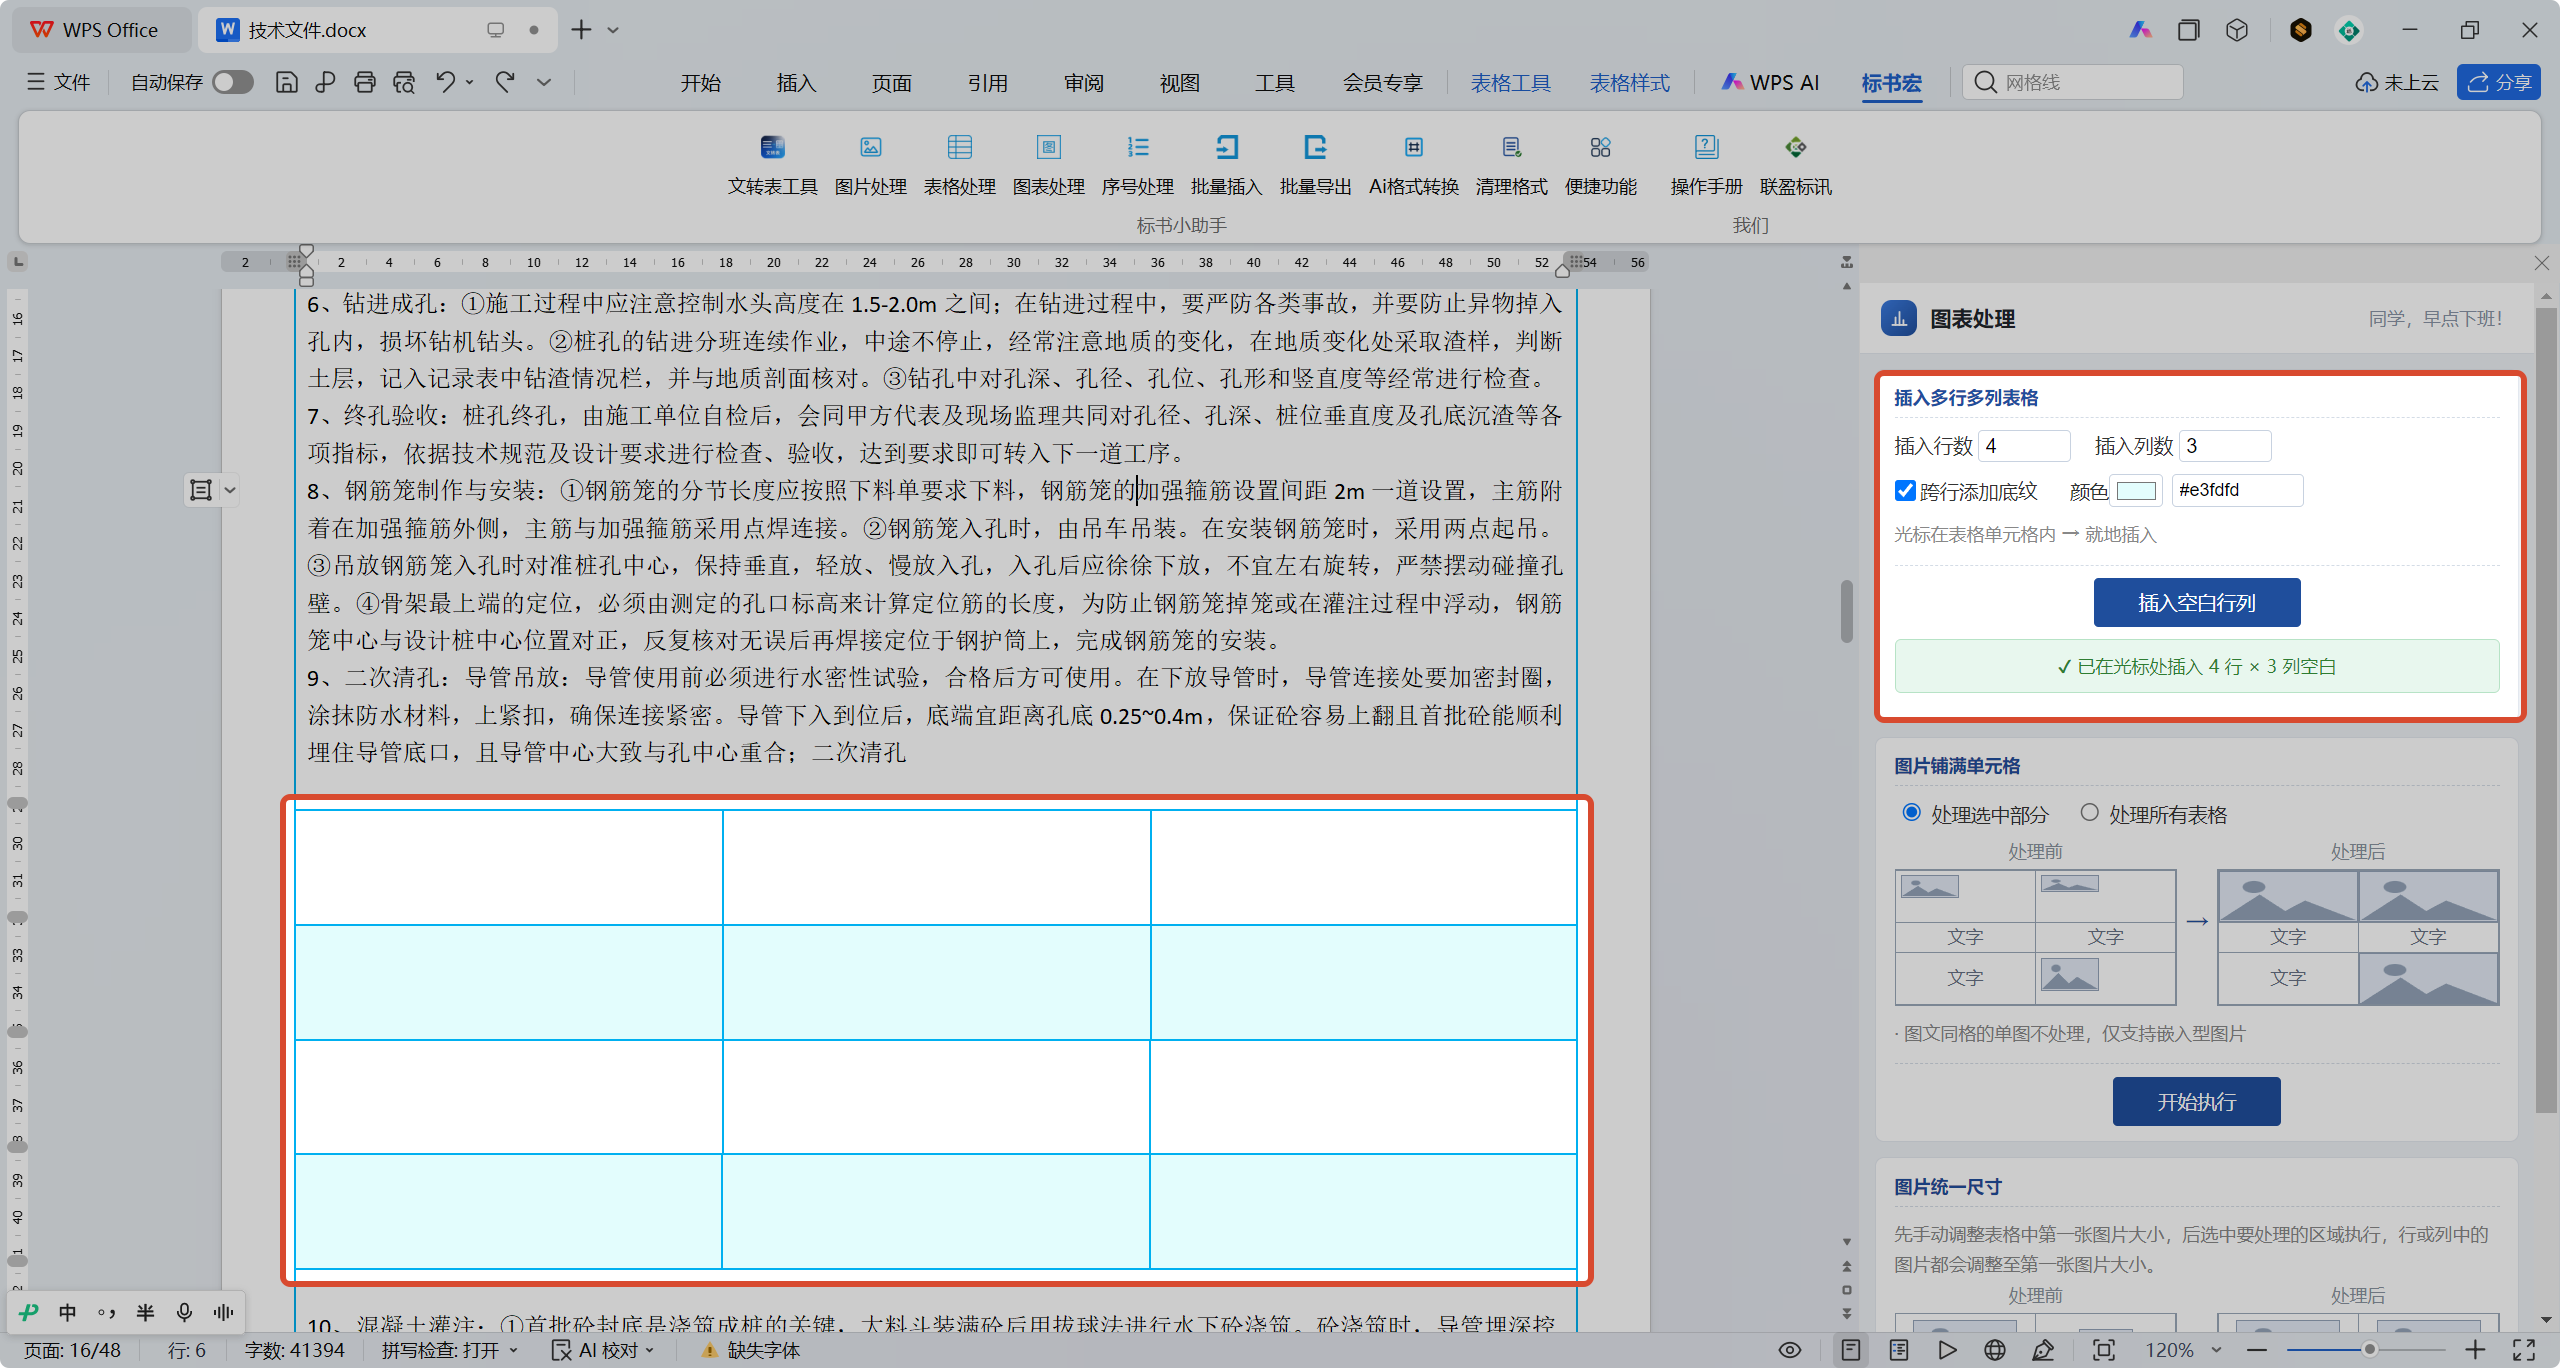Screen dimensions: 2560x1368
Task: Open the 文件 menu
Action: [x=59, y=82]
